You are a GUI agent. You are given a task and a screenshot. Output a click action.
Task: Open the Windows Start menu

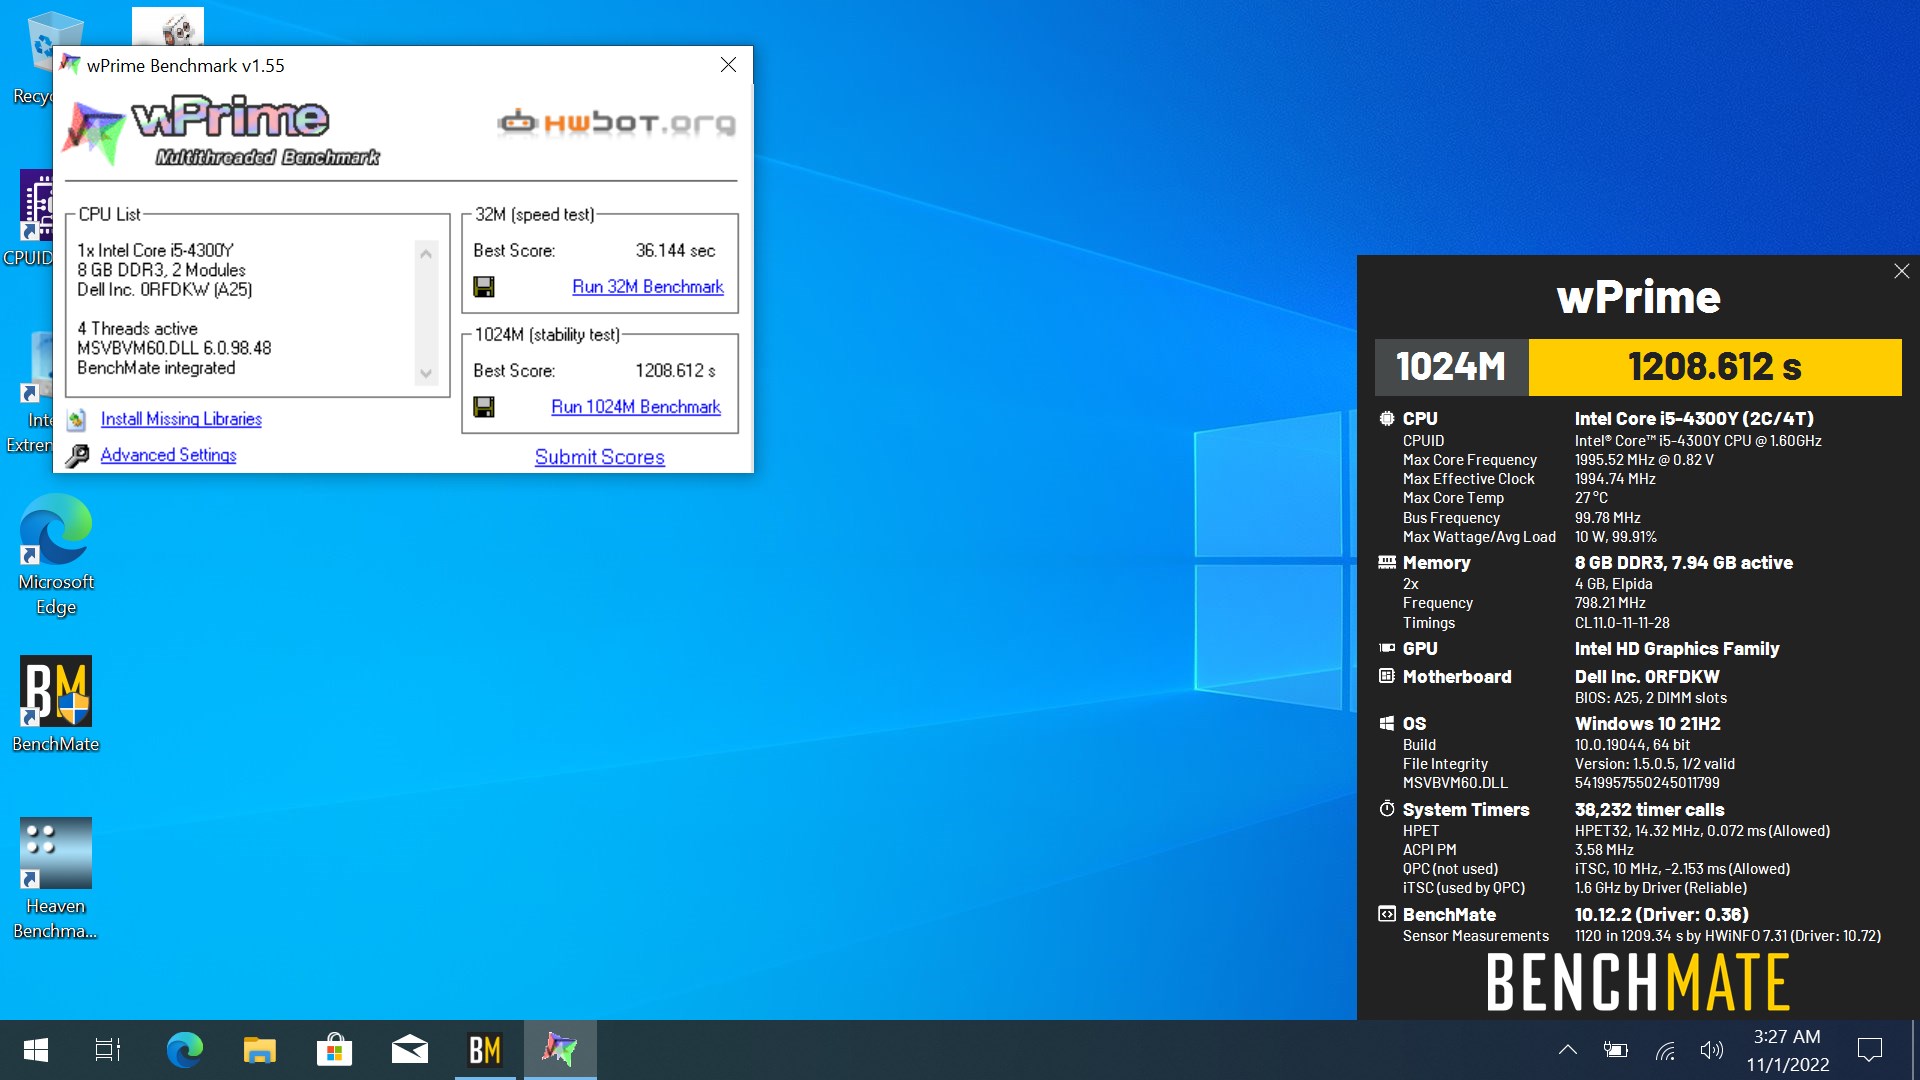tap(36, 1050)
